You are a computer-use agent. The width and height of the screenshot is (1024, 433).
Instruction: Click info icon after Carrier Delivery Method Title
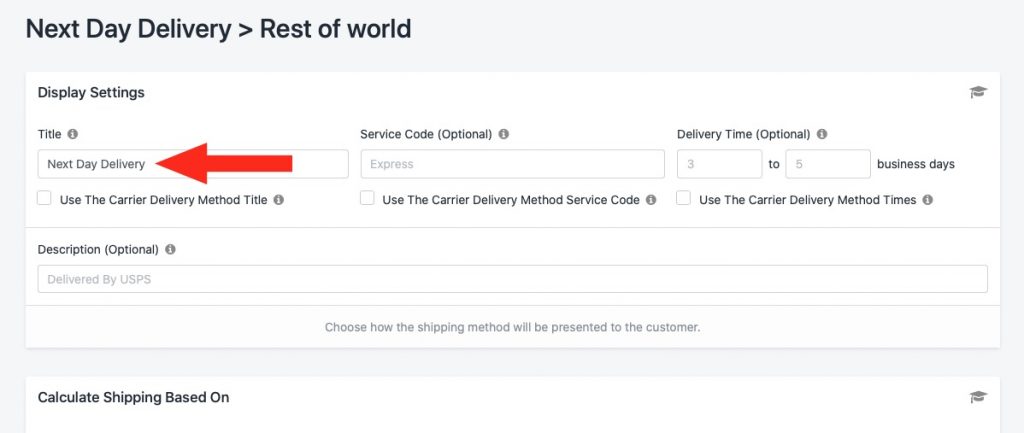[279, 200]
